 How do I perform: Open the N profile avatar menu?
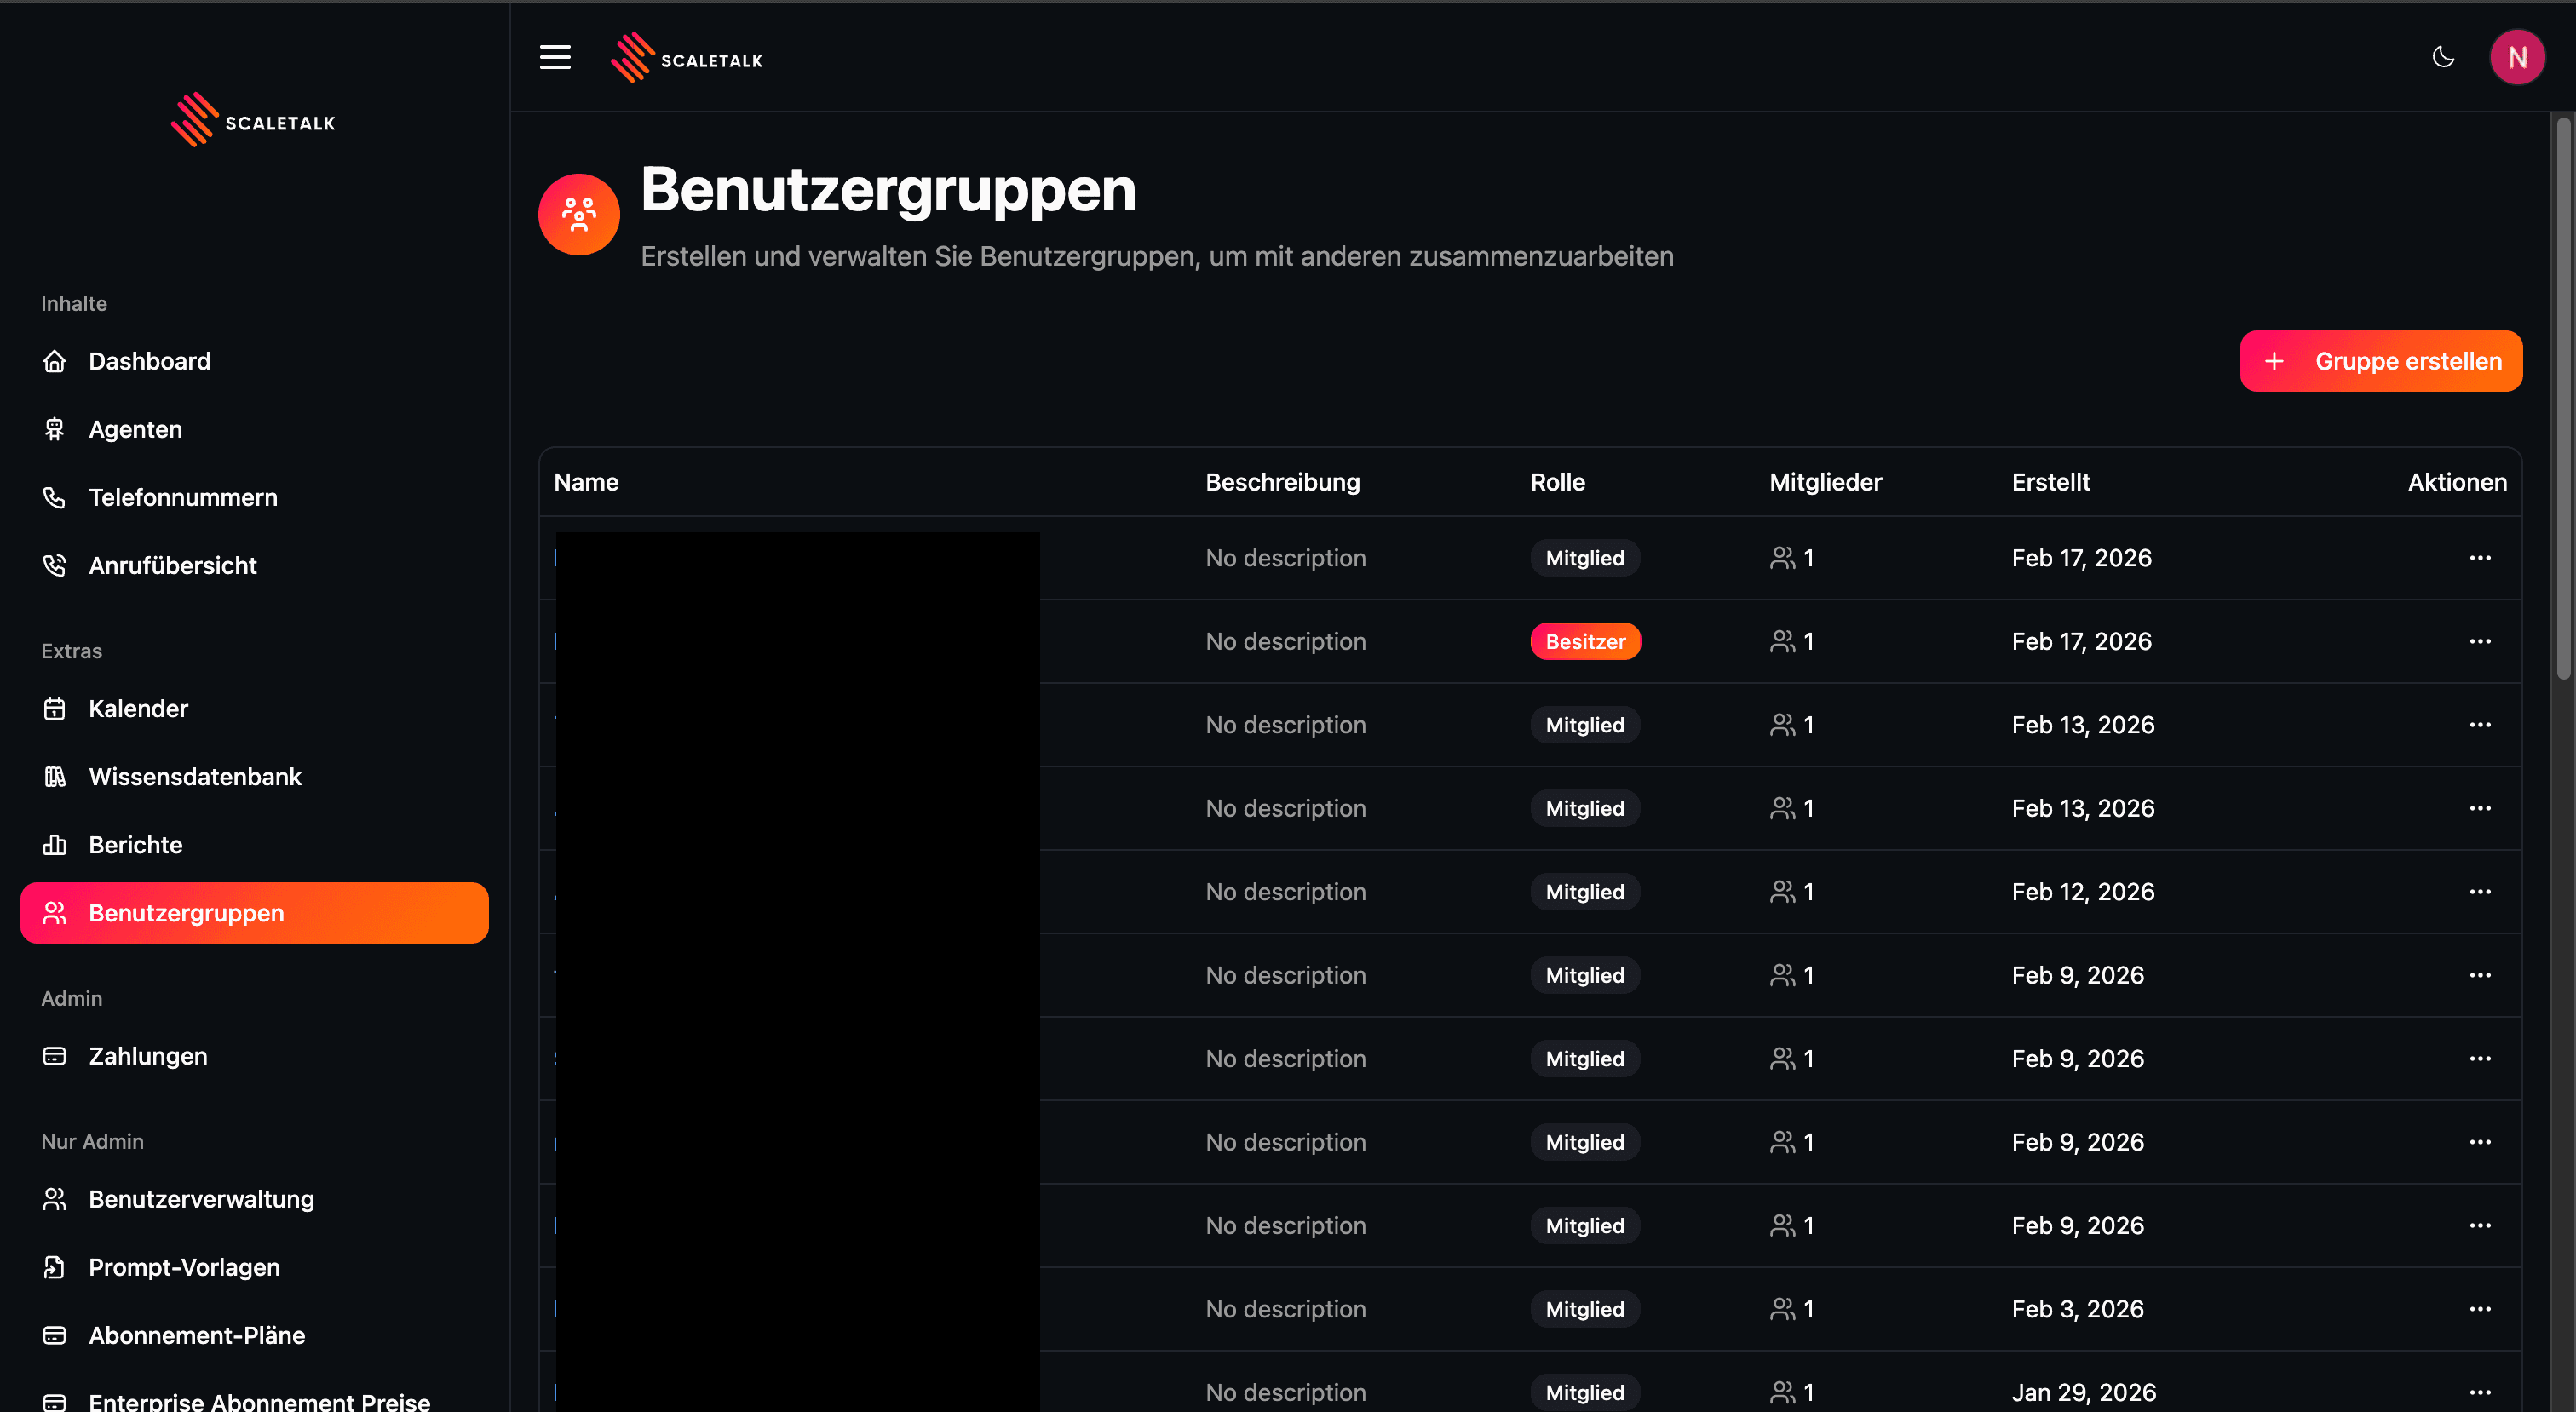coord(2519,57)
